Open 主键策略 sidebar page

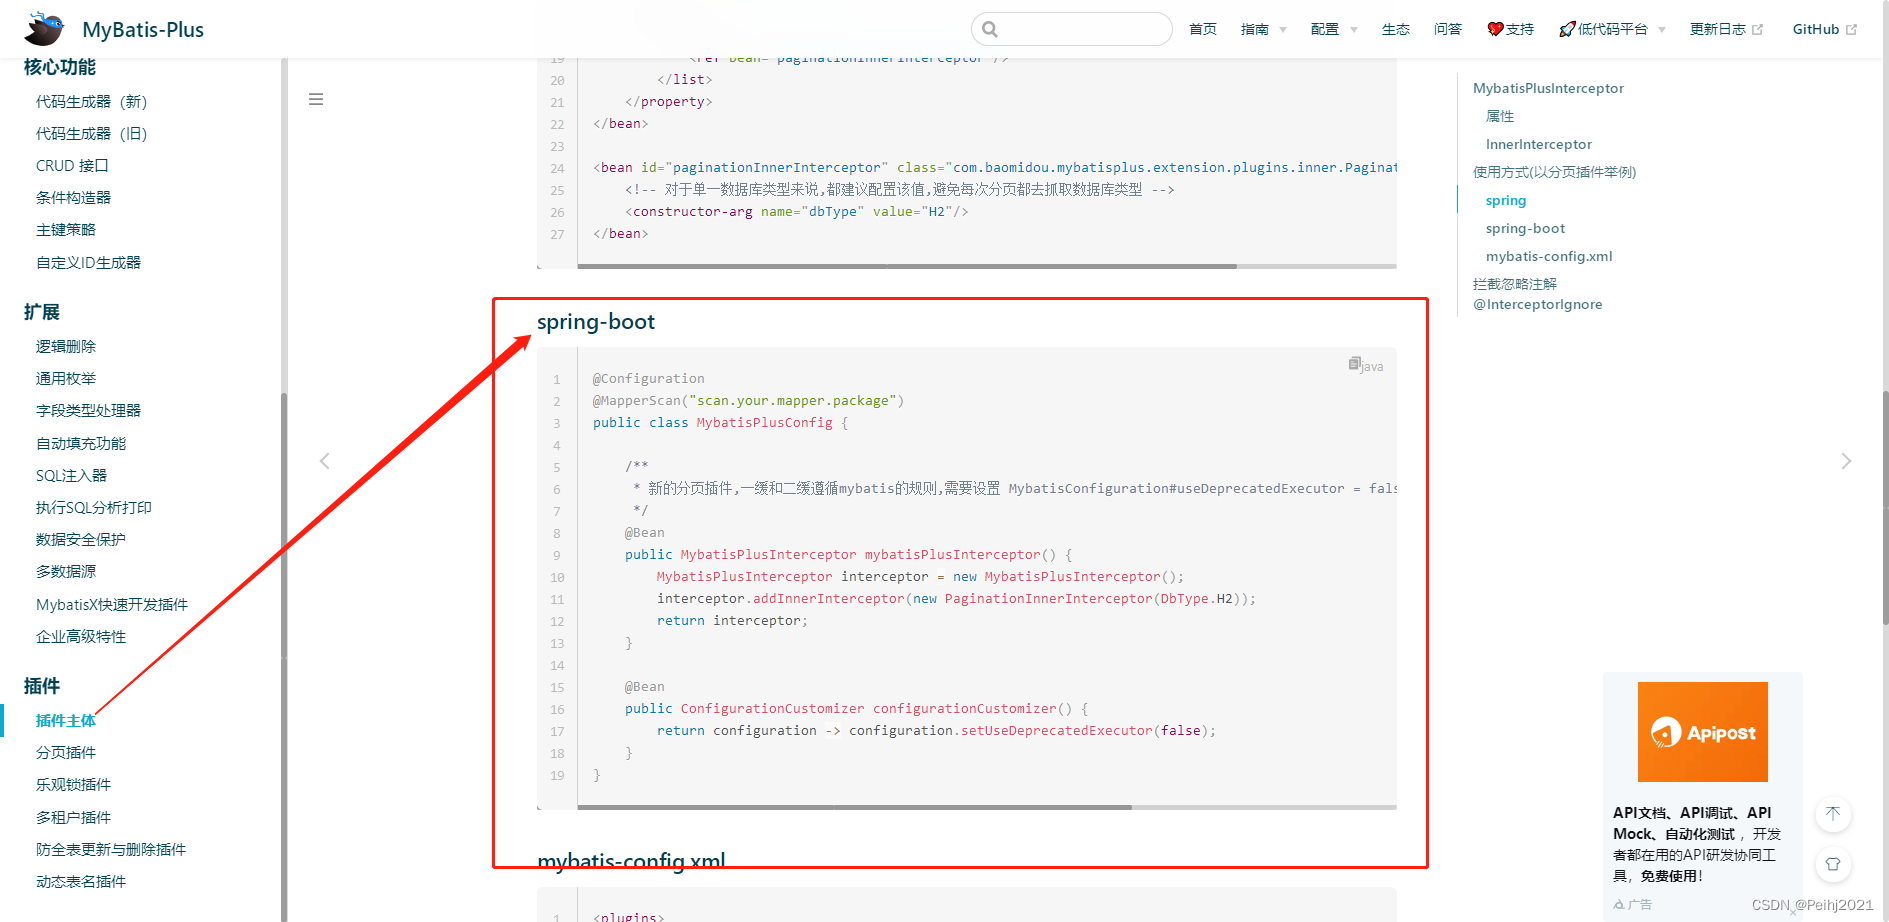coord(66,230)
